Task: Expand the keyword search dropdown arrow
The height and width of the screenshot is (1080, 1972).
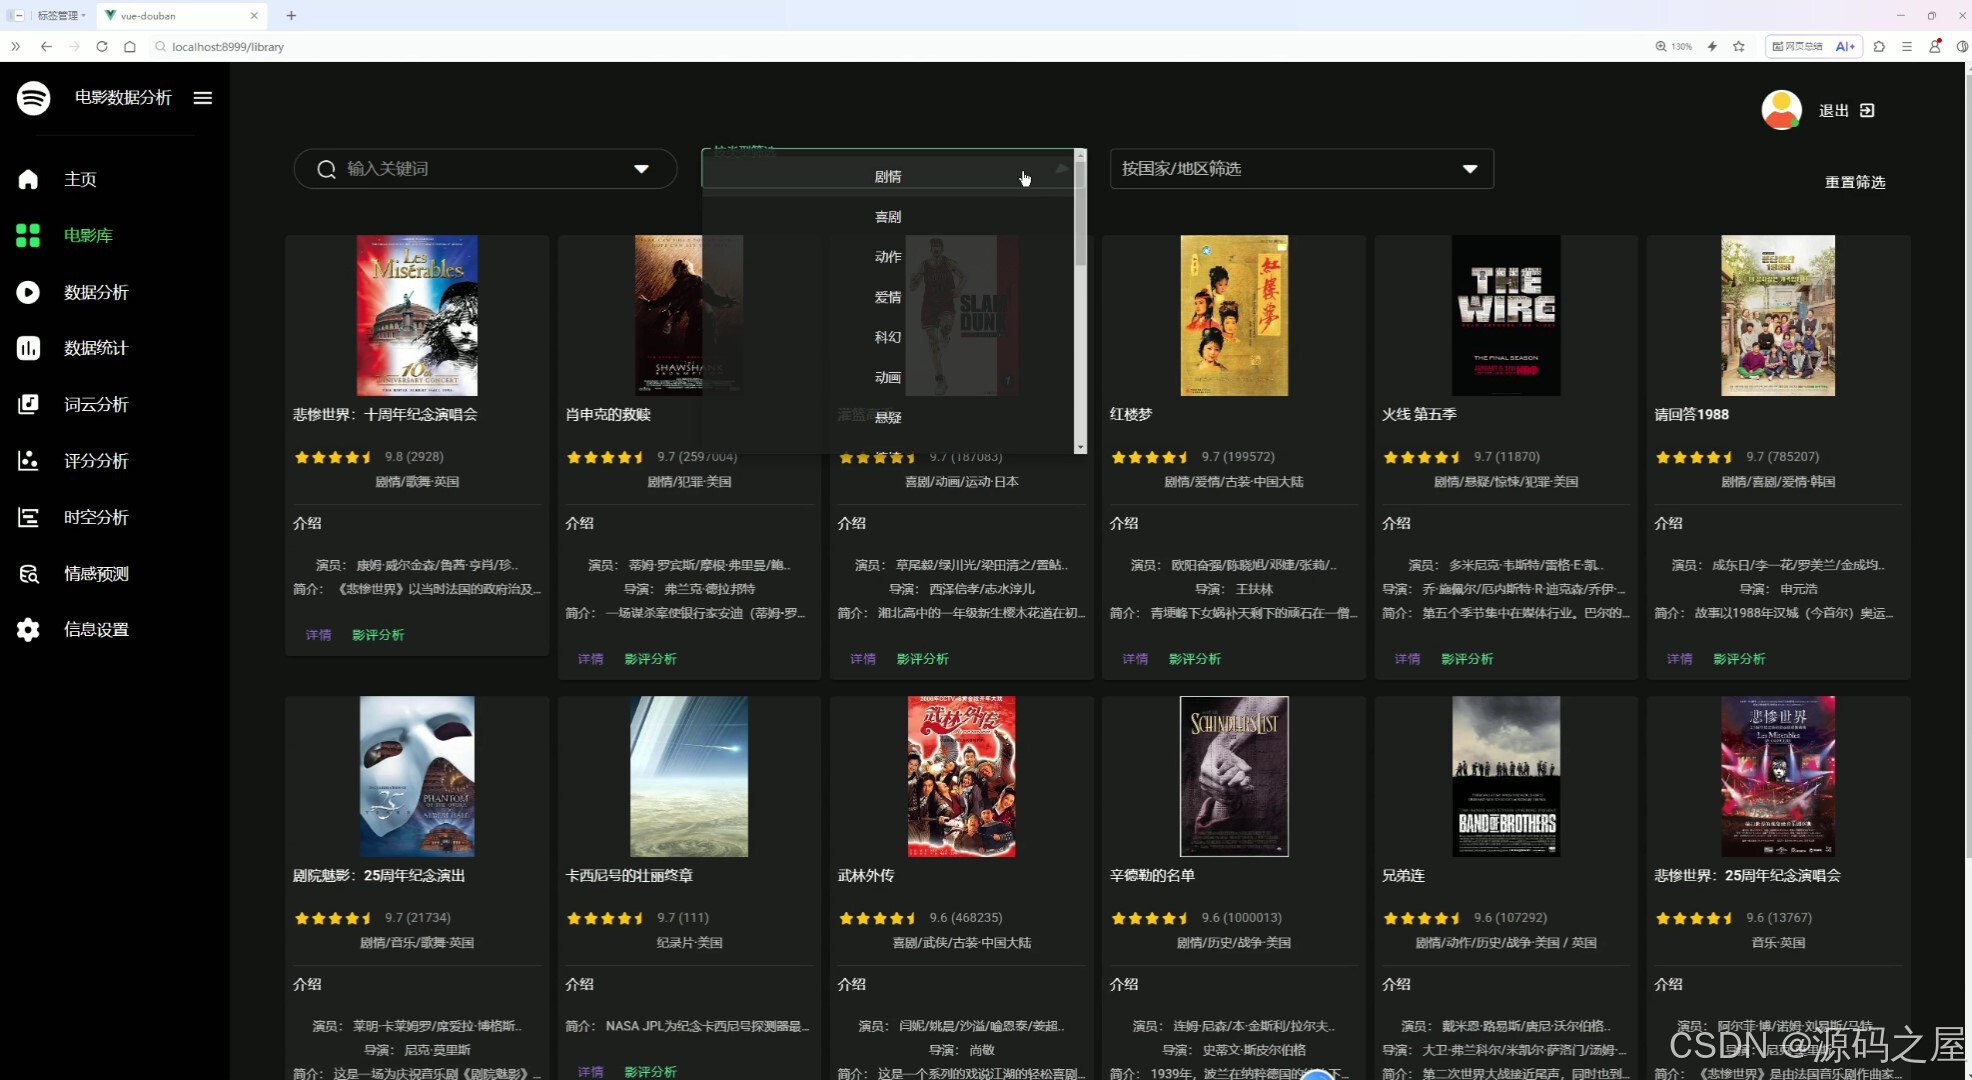Action: pos(641,169)
